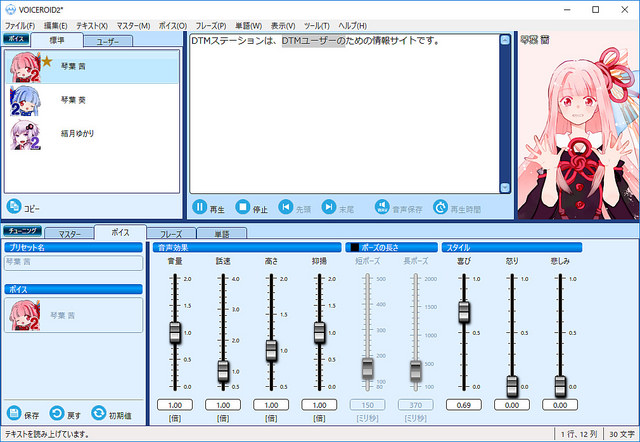Click the 音声保存 save audio icon

click(x=382, y=207)
